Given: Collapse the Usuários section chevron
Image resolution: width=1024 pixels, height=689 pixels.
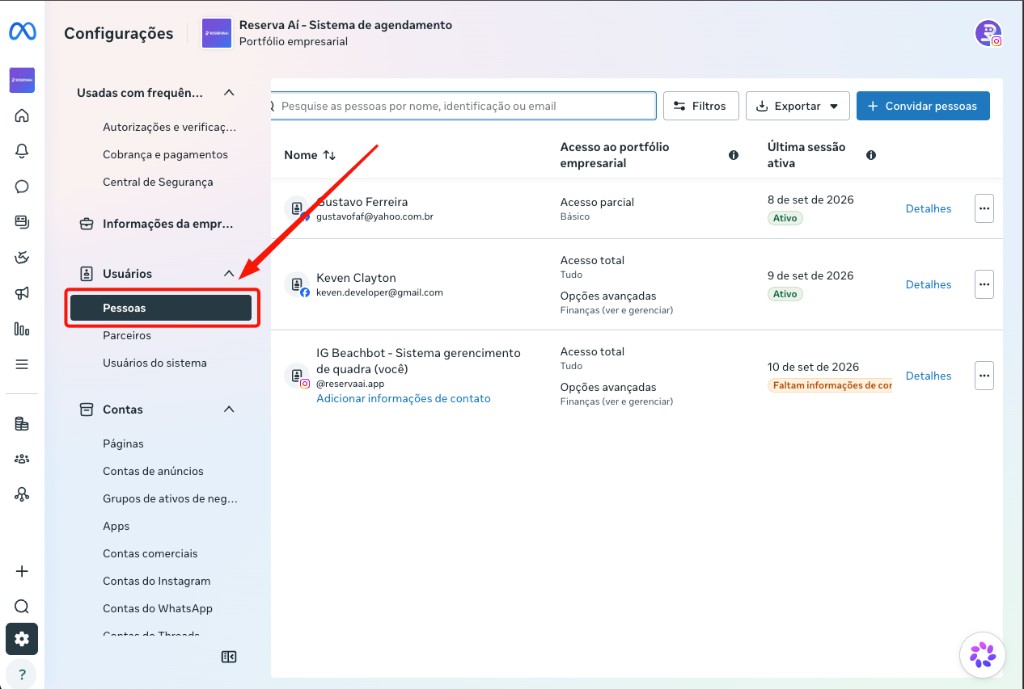Looking at the screenshot, I should point(229,274).
